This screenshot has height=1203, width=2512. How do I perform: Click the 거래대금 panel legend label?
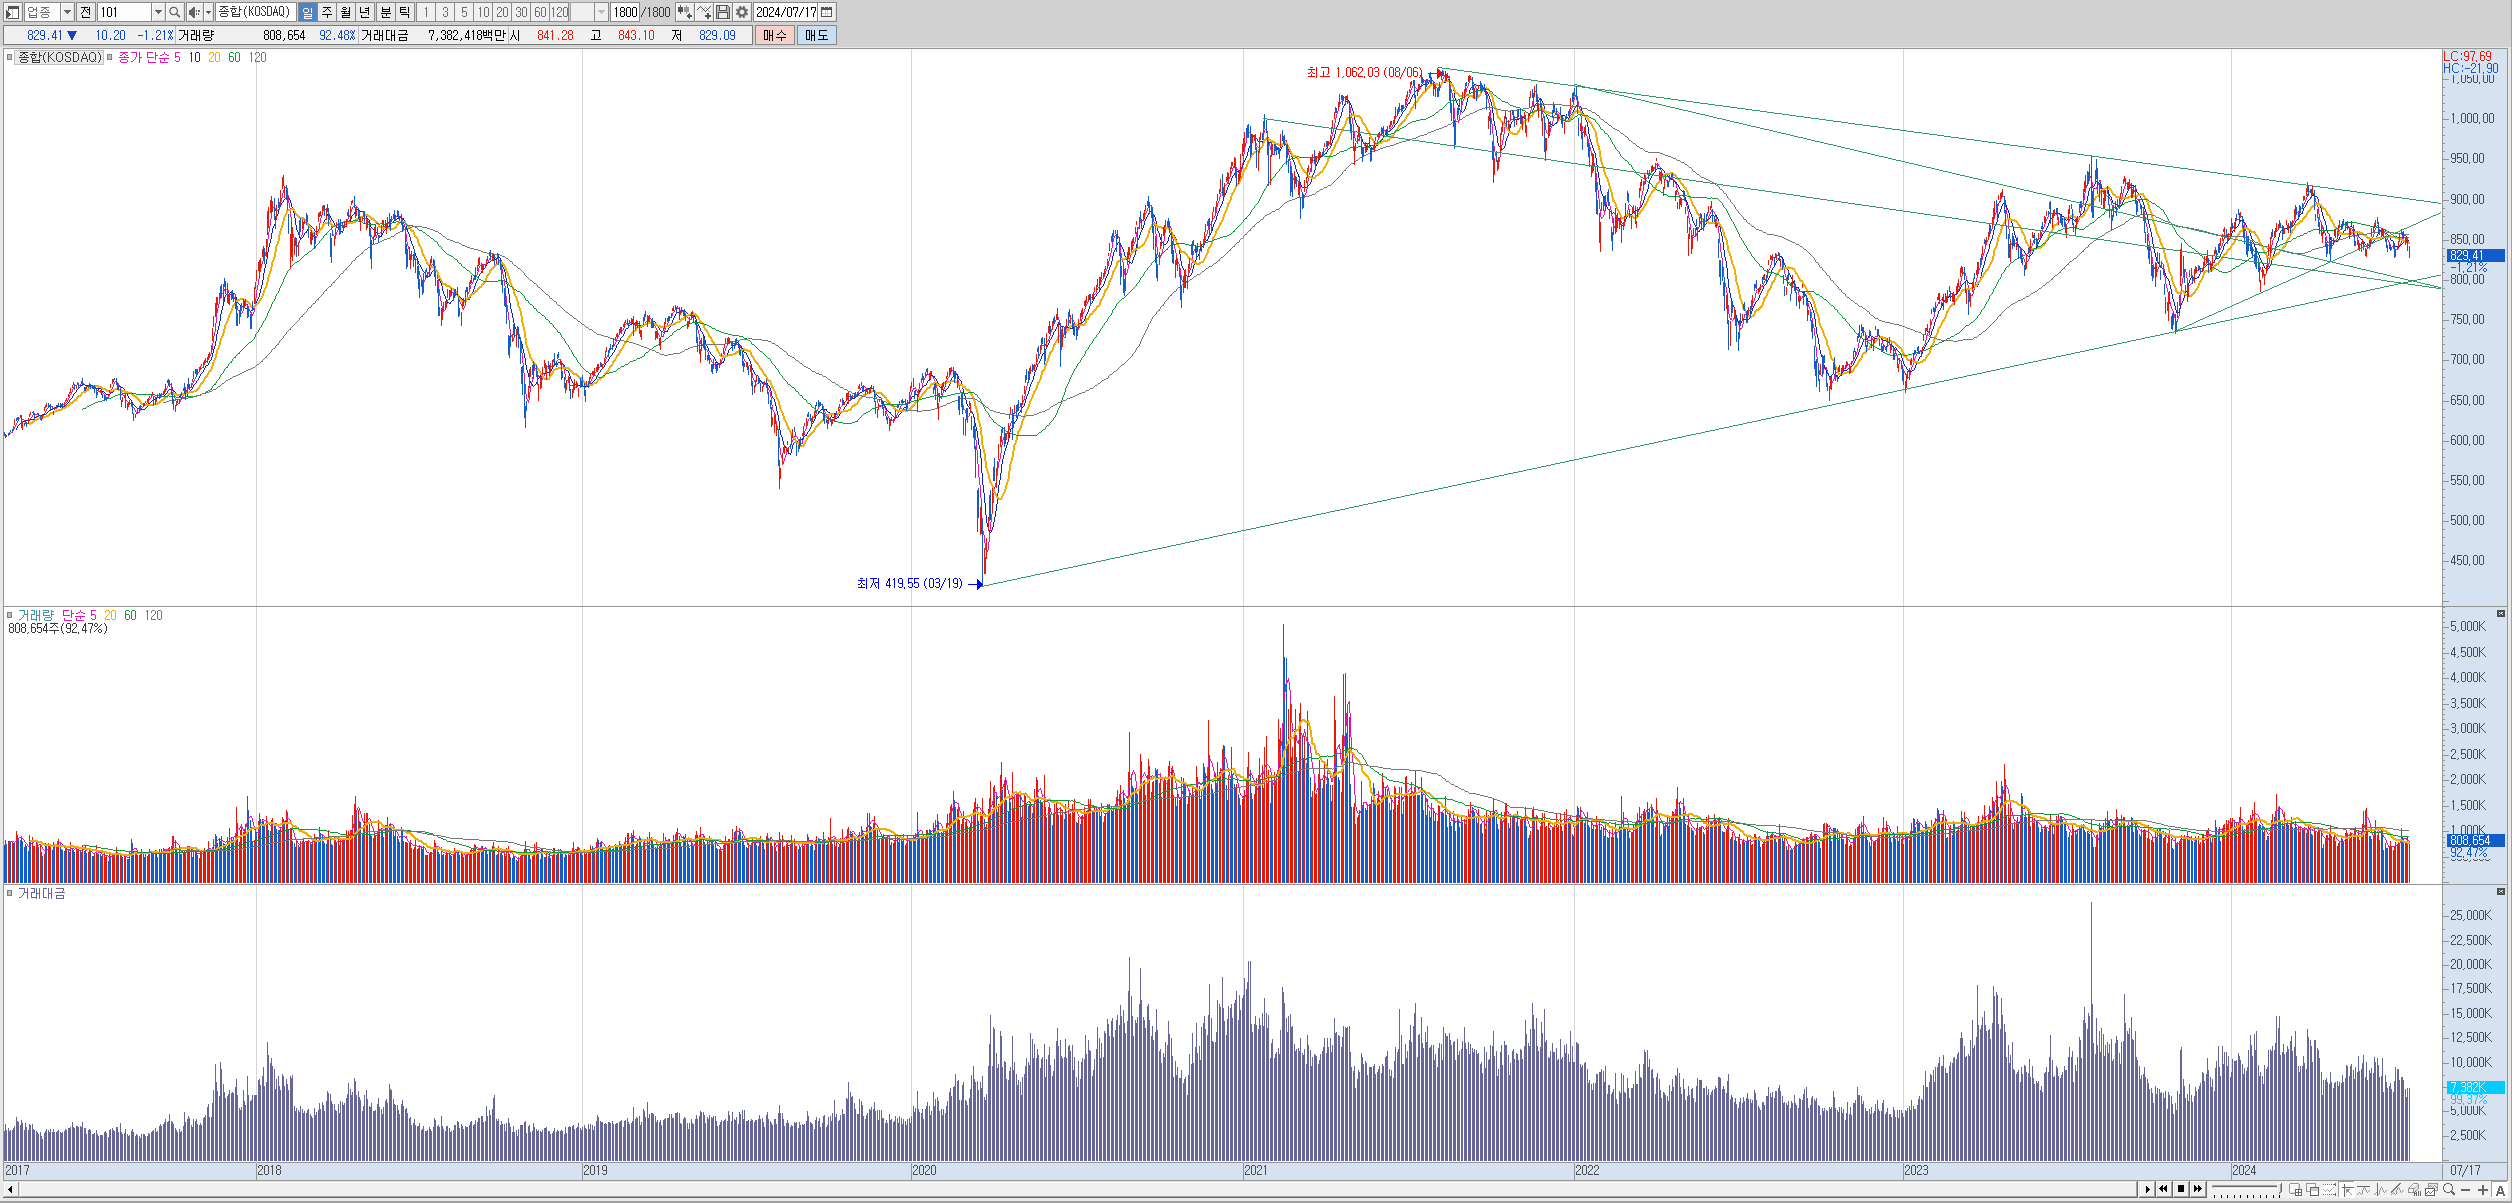point(42,893)
